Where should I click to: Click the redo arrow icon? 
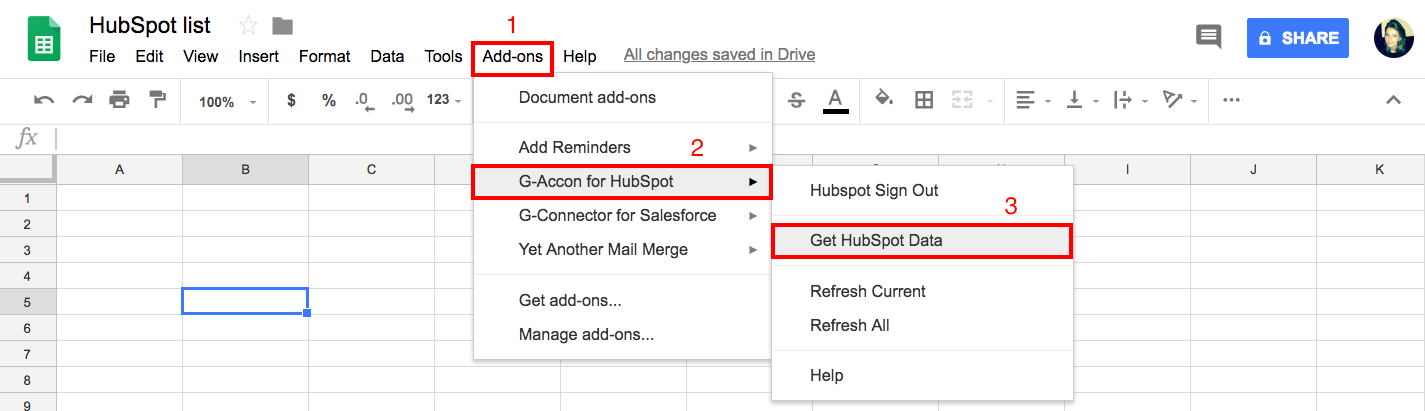click(82, 100)
